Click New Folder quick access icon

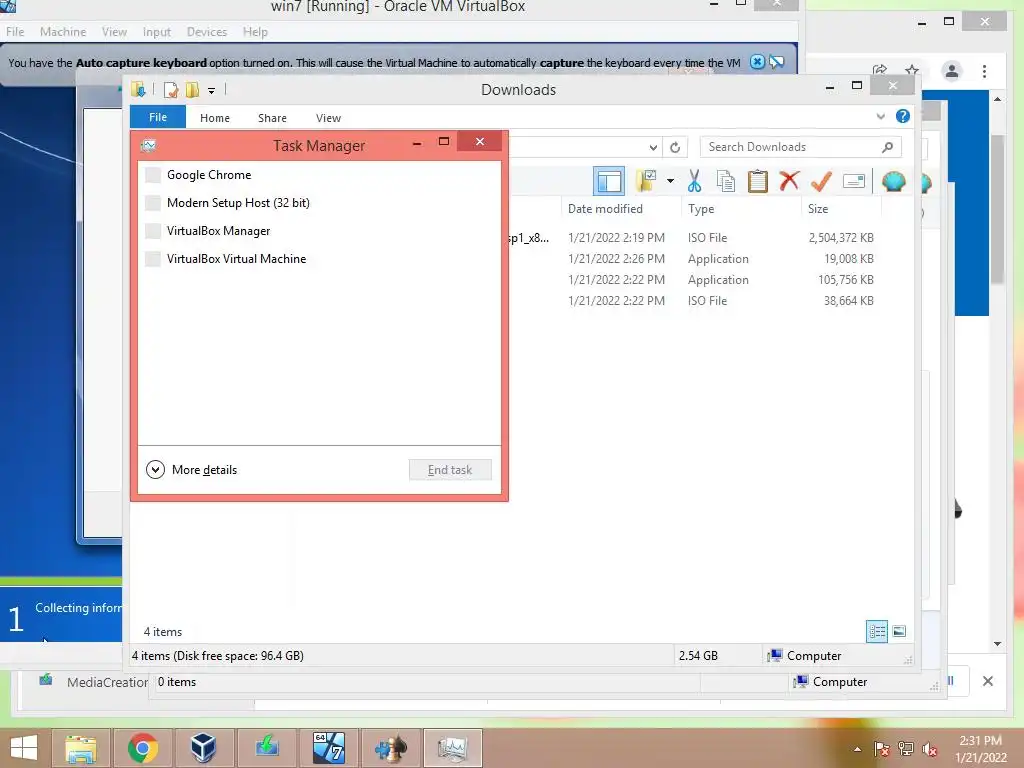(x=192, y=89)
